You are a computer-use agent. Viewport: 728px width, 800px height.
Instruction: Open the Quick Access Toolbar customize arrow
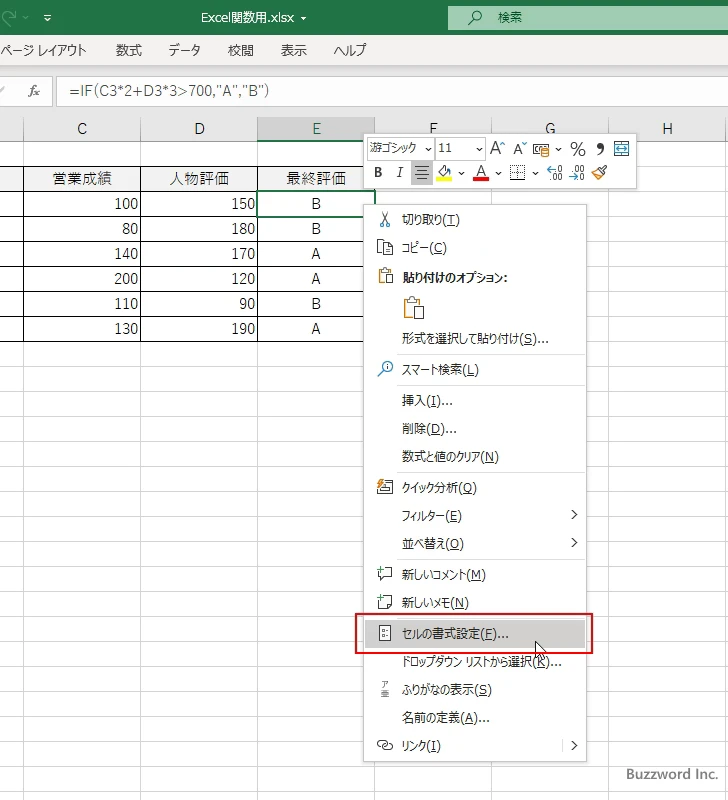tap(47, 18)
